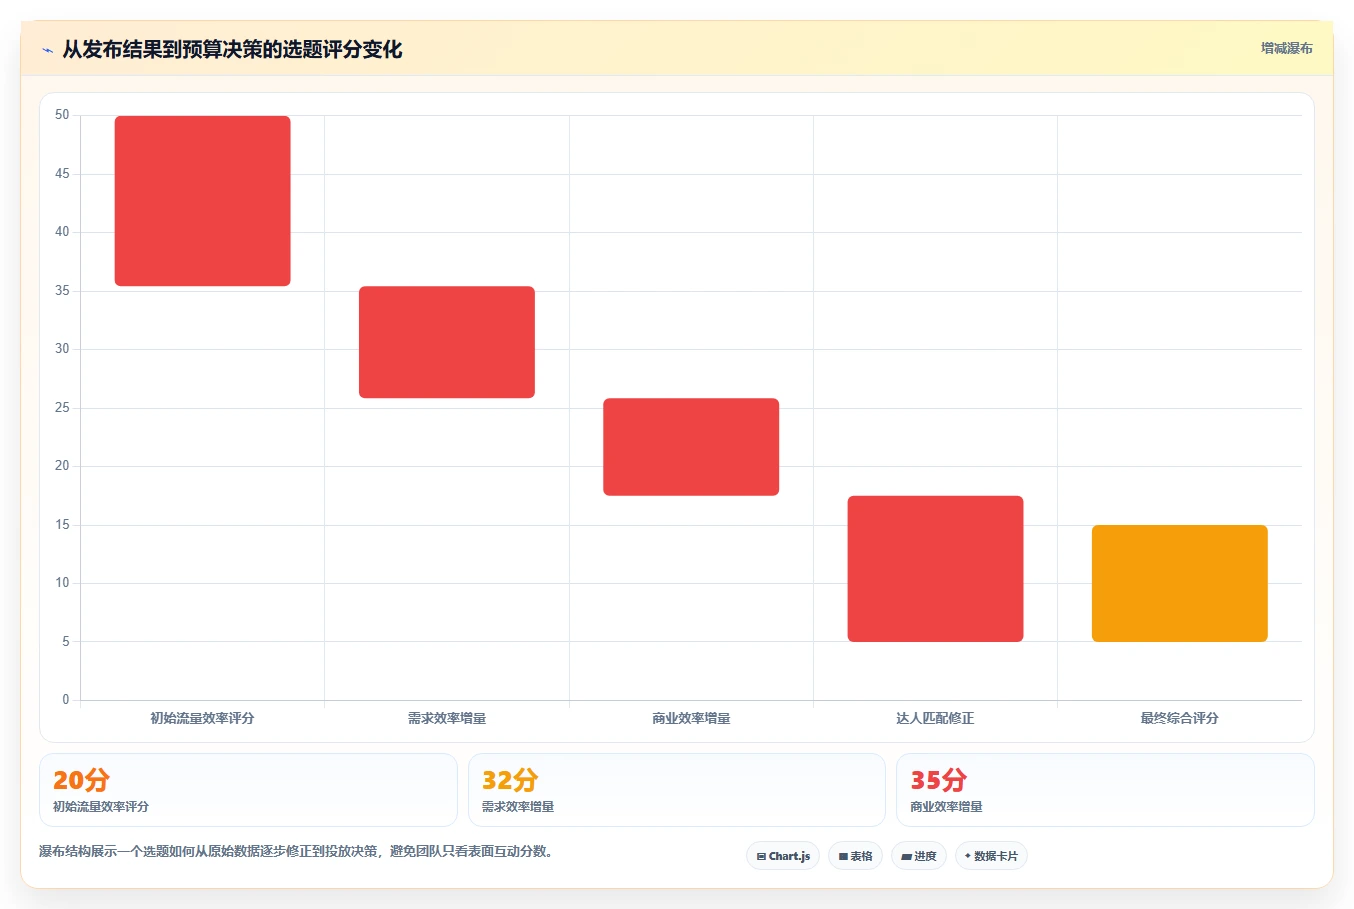
Task: Click the orange 最终综合评分 bar
Action: (x=1180, y=583)
